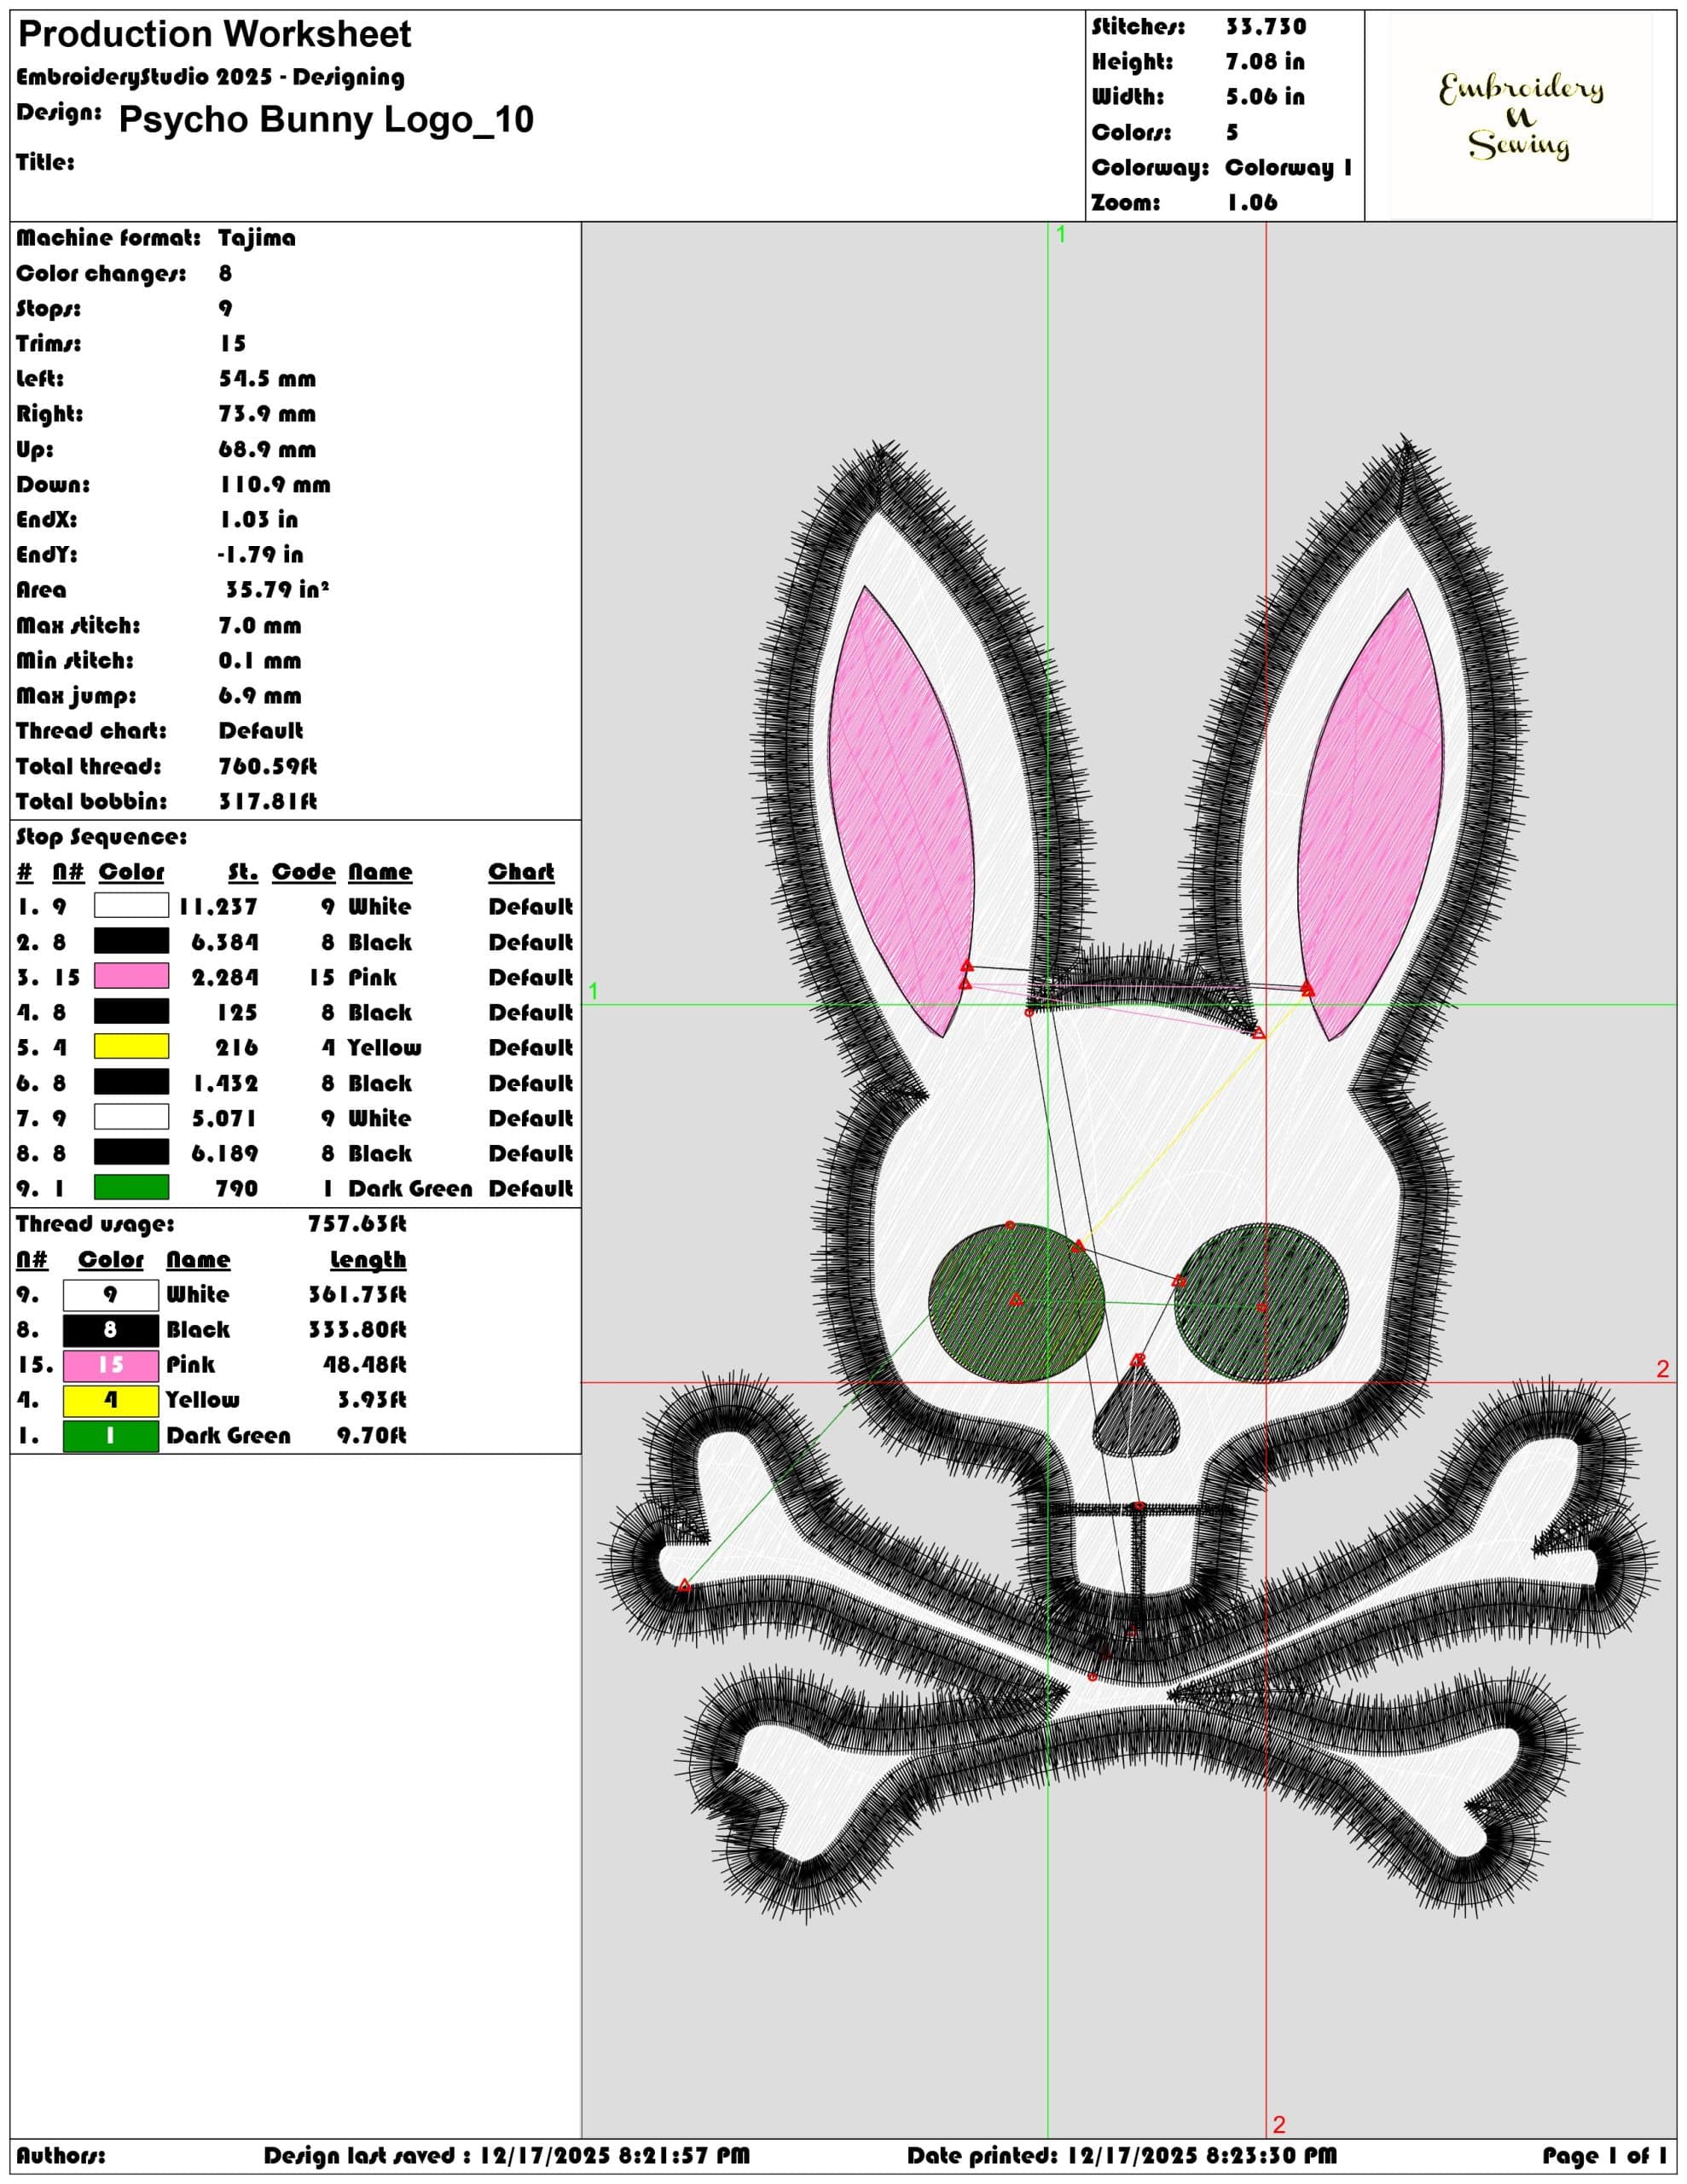Click the 'Length' column header
The image size is (1687, 2184).
[368, 1260]
